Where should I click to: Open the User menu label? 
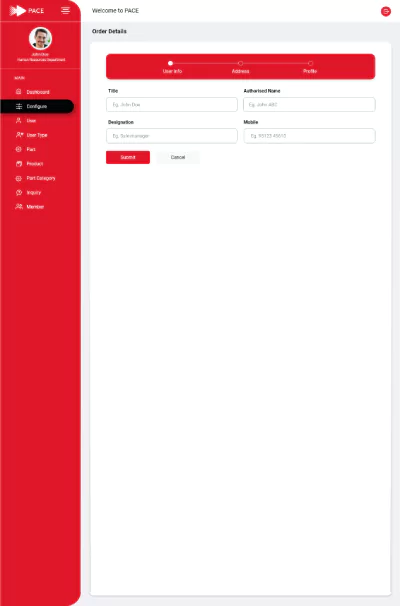(x=31, y=121)
